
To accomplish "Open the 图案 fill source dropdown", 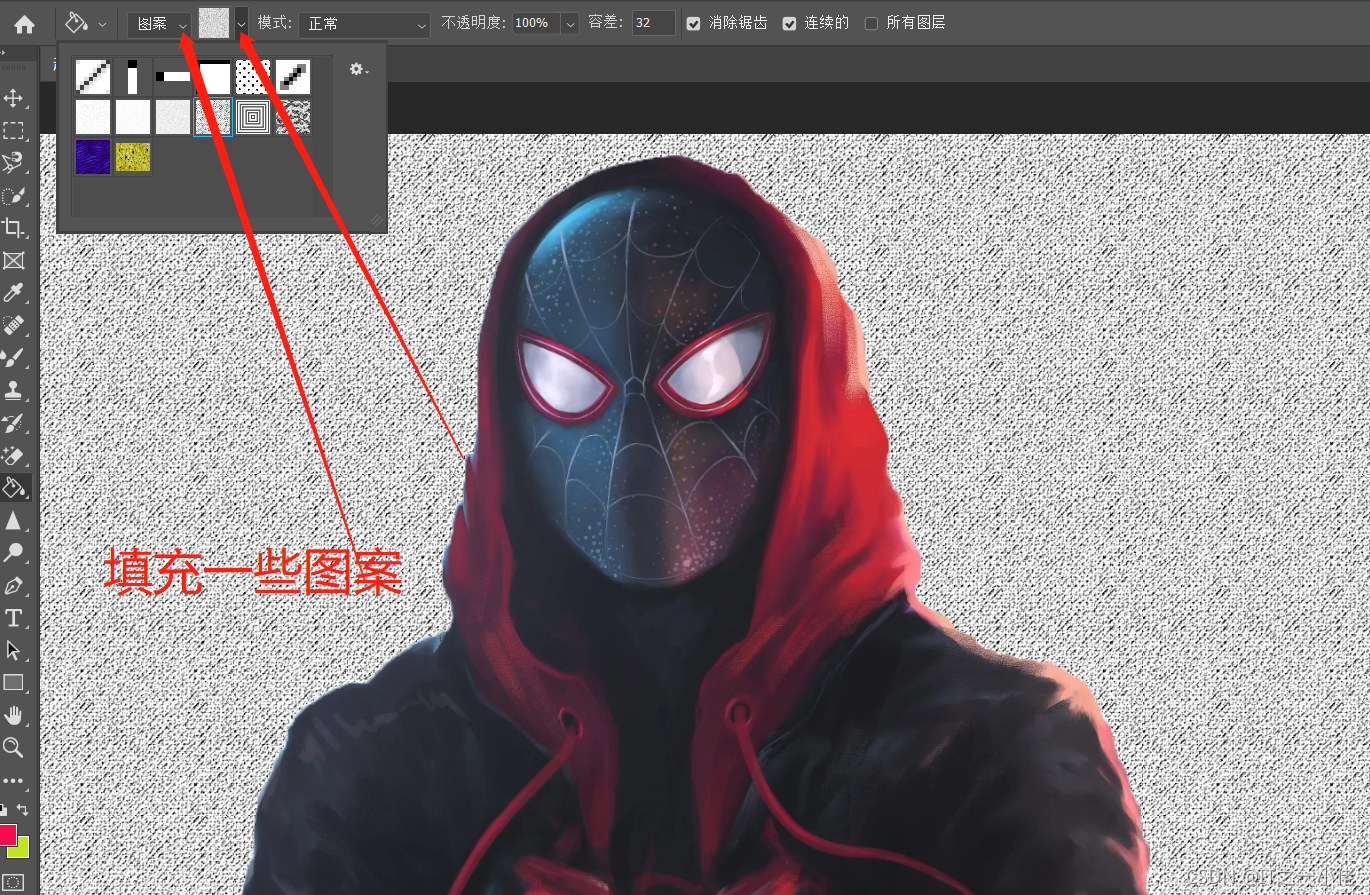I will click(160, 24).
